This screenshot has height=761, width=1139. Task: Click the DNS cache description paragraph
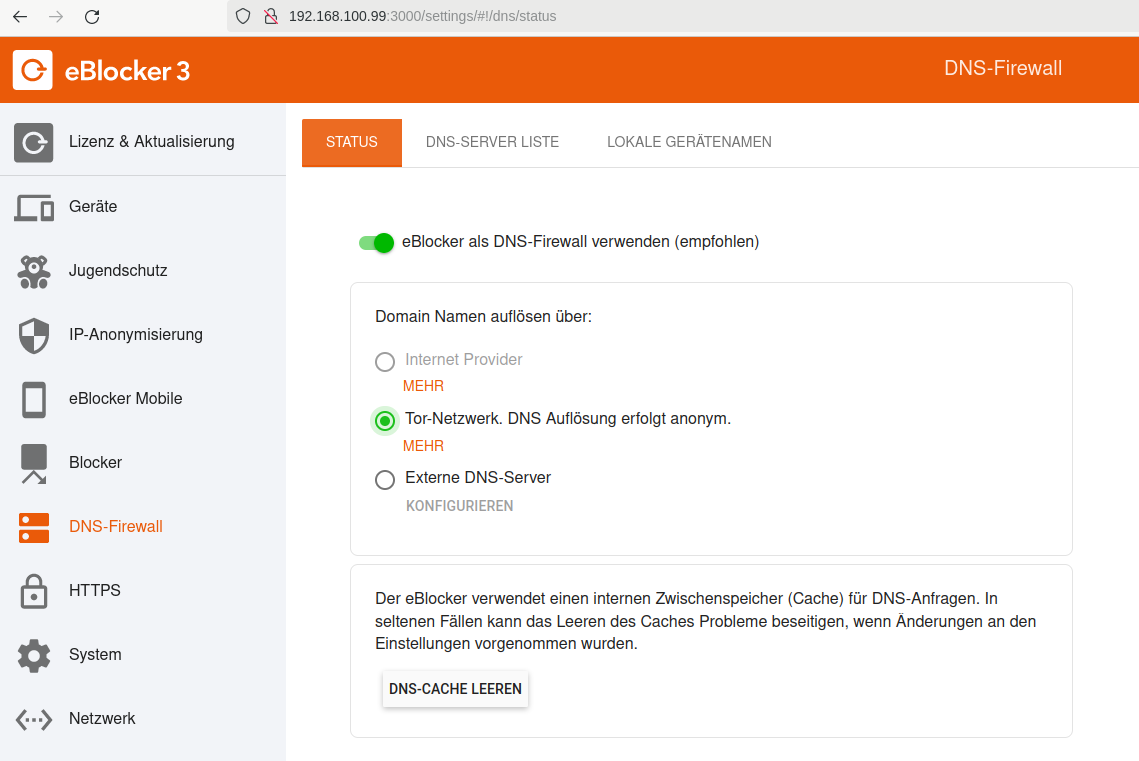pos(705,621)
